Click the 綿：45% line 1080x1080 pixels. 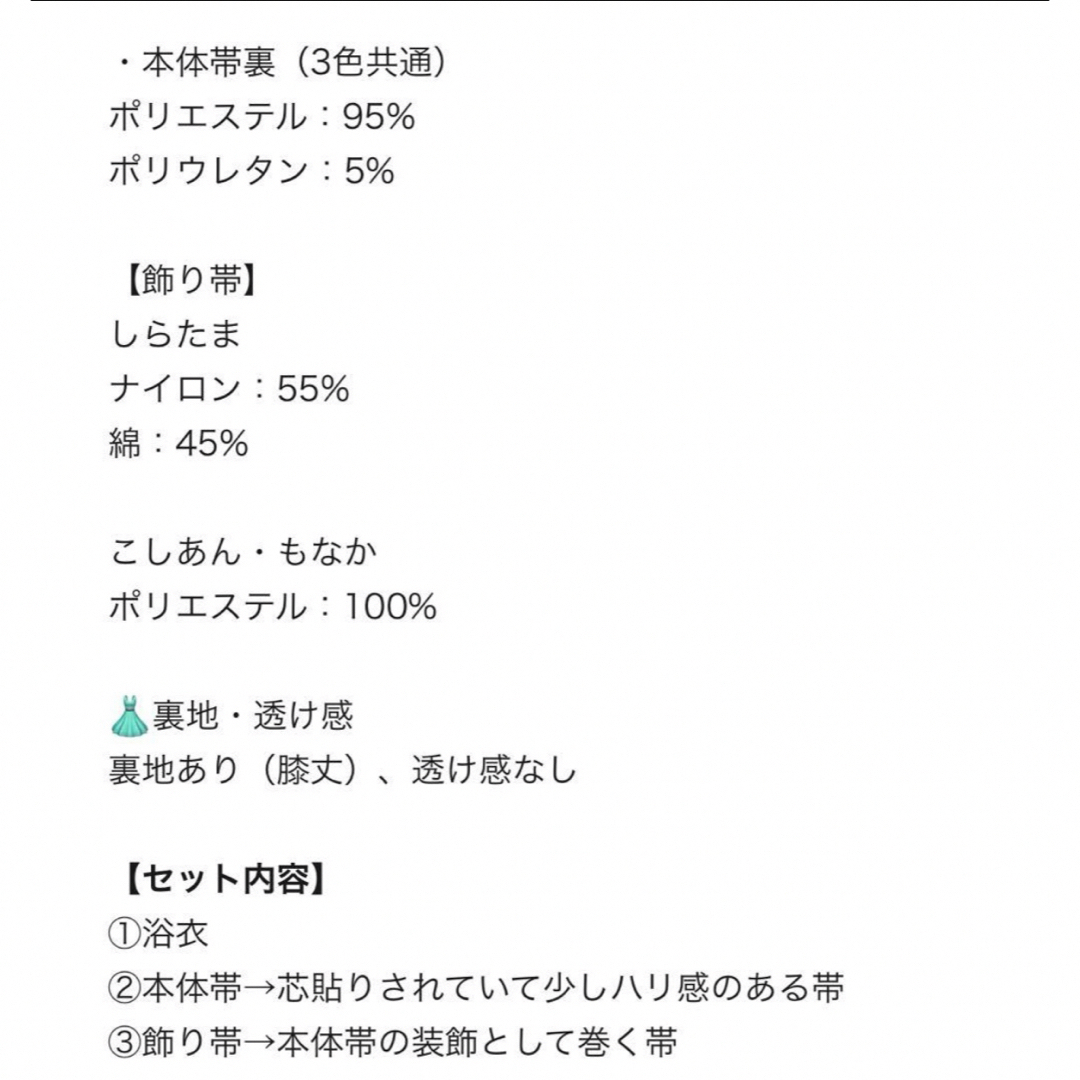tap(178, 443)
